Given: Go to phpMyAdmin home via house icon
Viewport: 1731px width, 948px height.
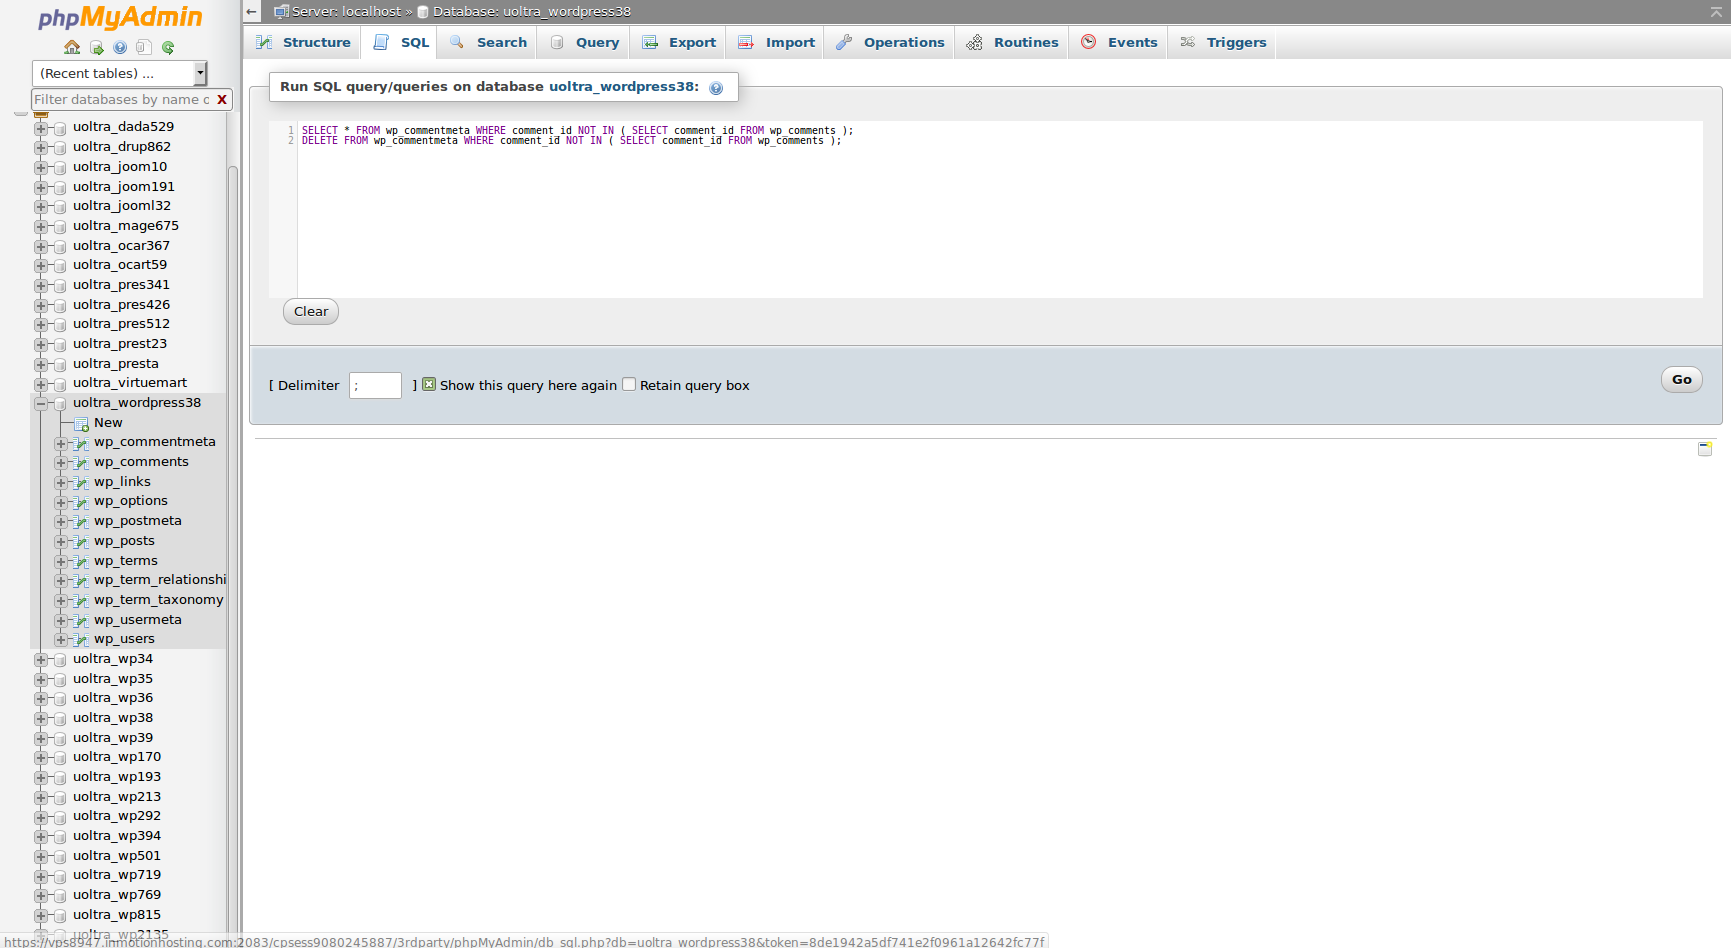Looking at the screenshot, I should [72, 47].
